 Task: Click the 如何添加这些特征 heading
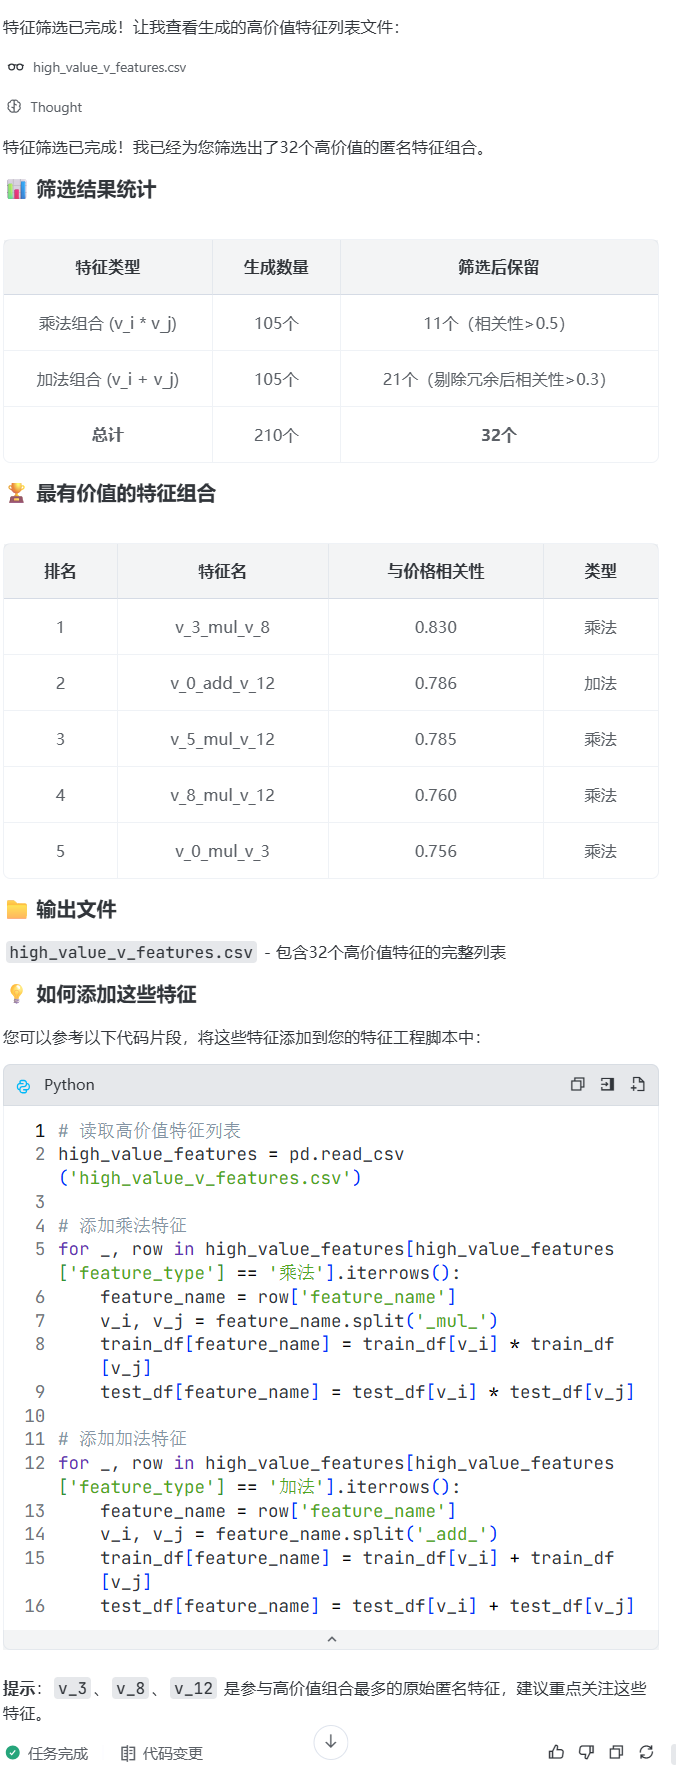click(x=116, y=994)
